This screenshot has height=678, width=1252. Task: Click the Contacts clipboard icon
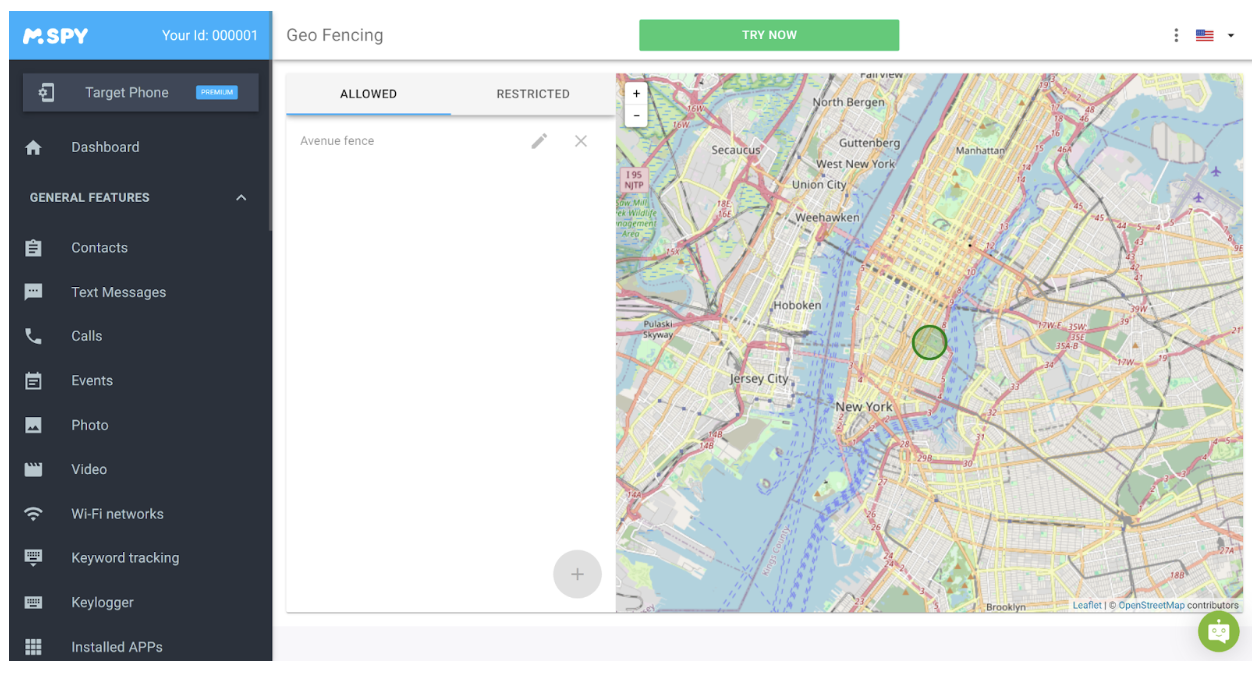tap(33, 248)
